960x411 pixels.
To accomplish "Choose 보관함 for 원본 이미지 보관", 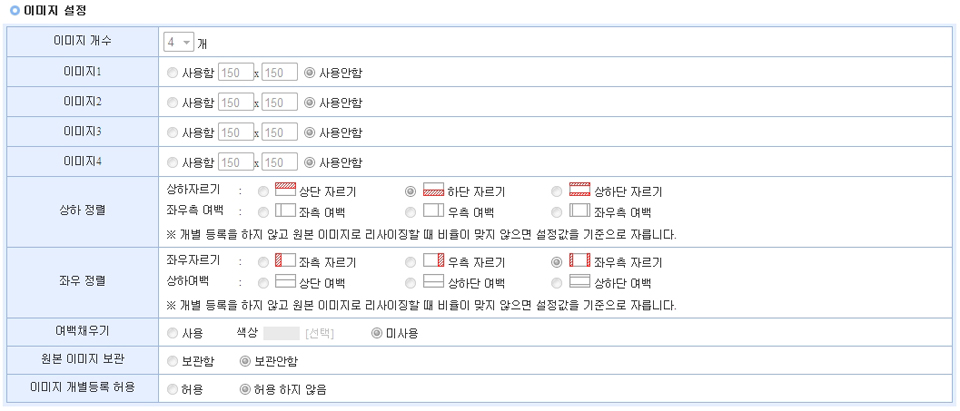I will point(173,361).
